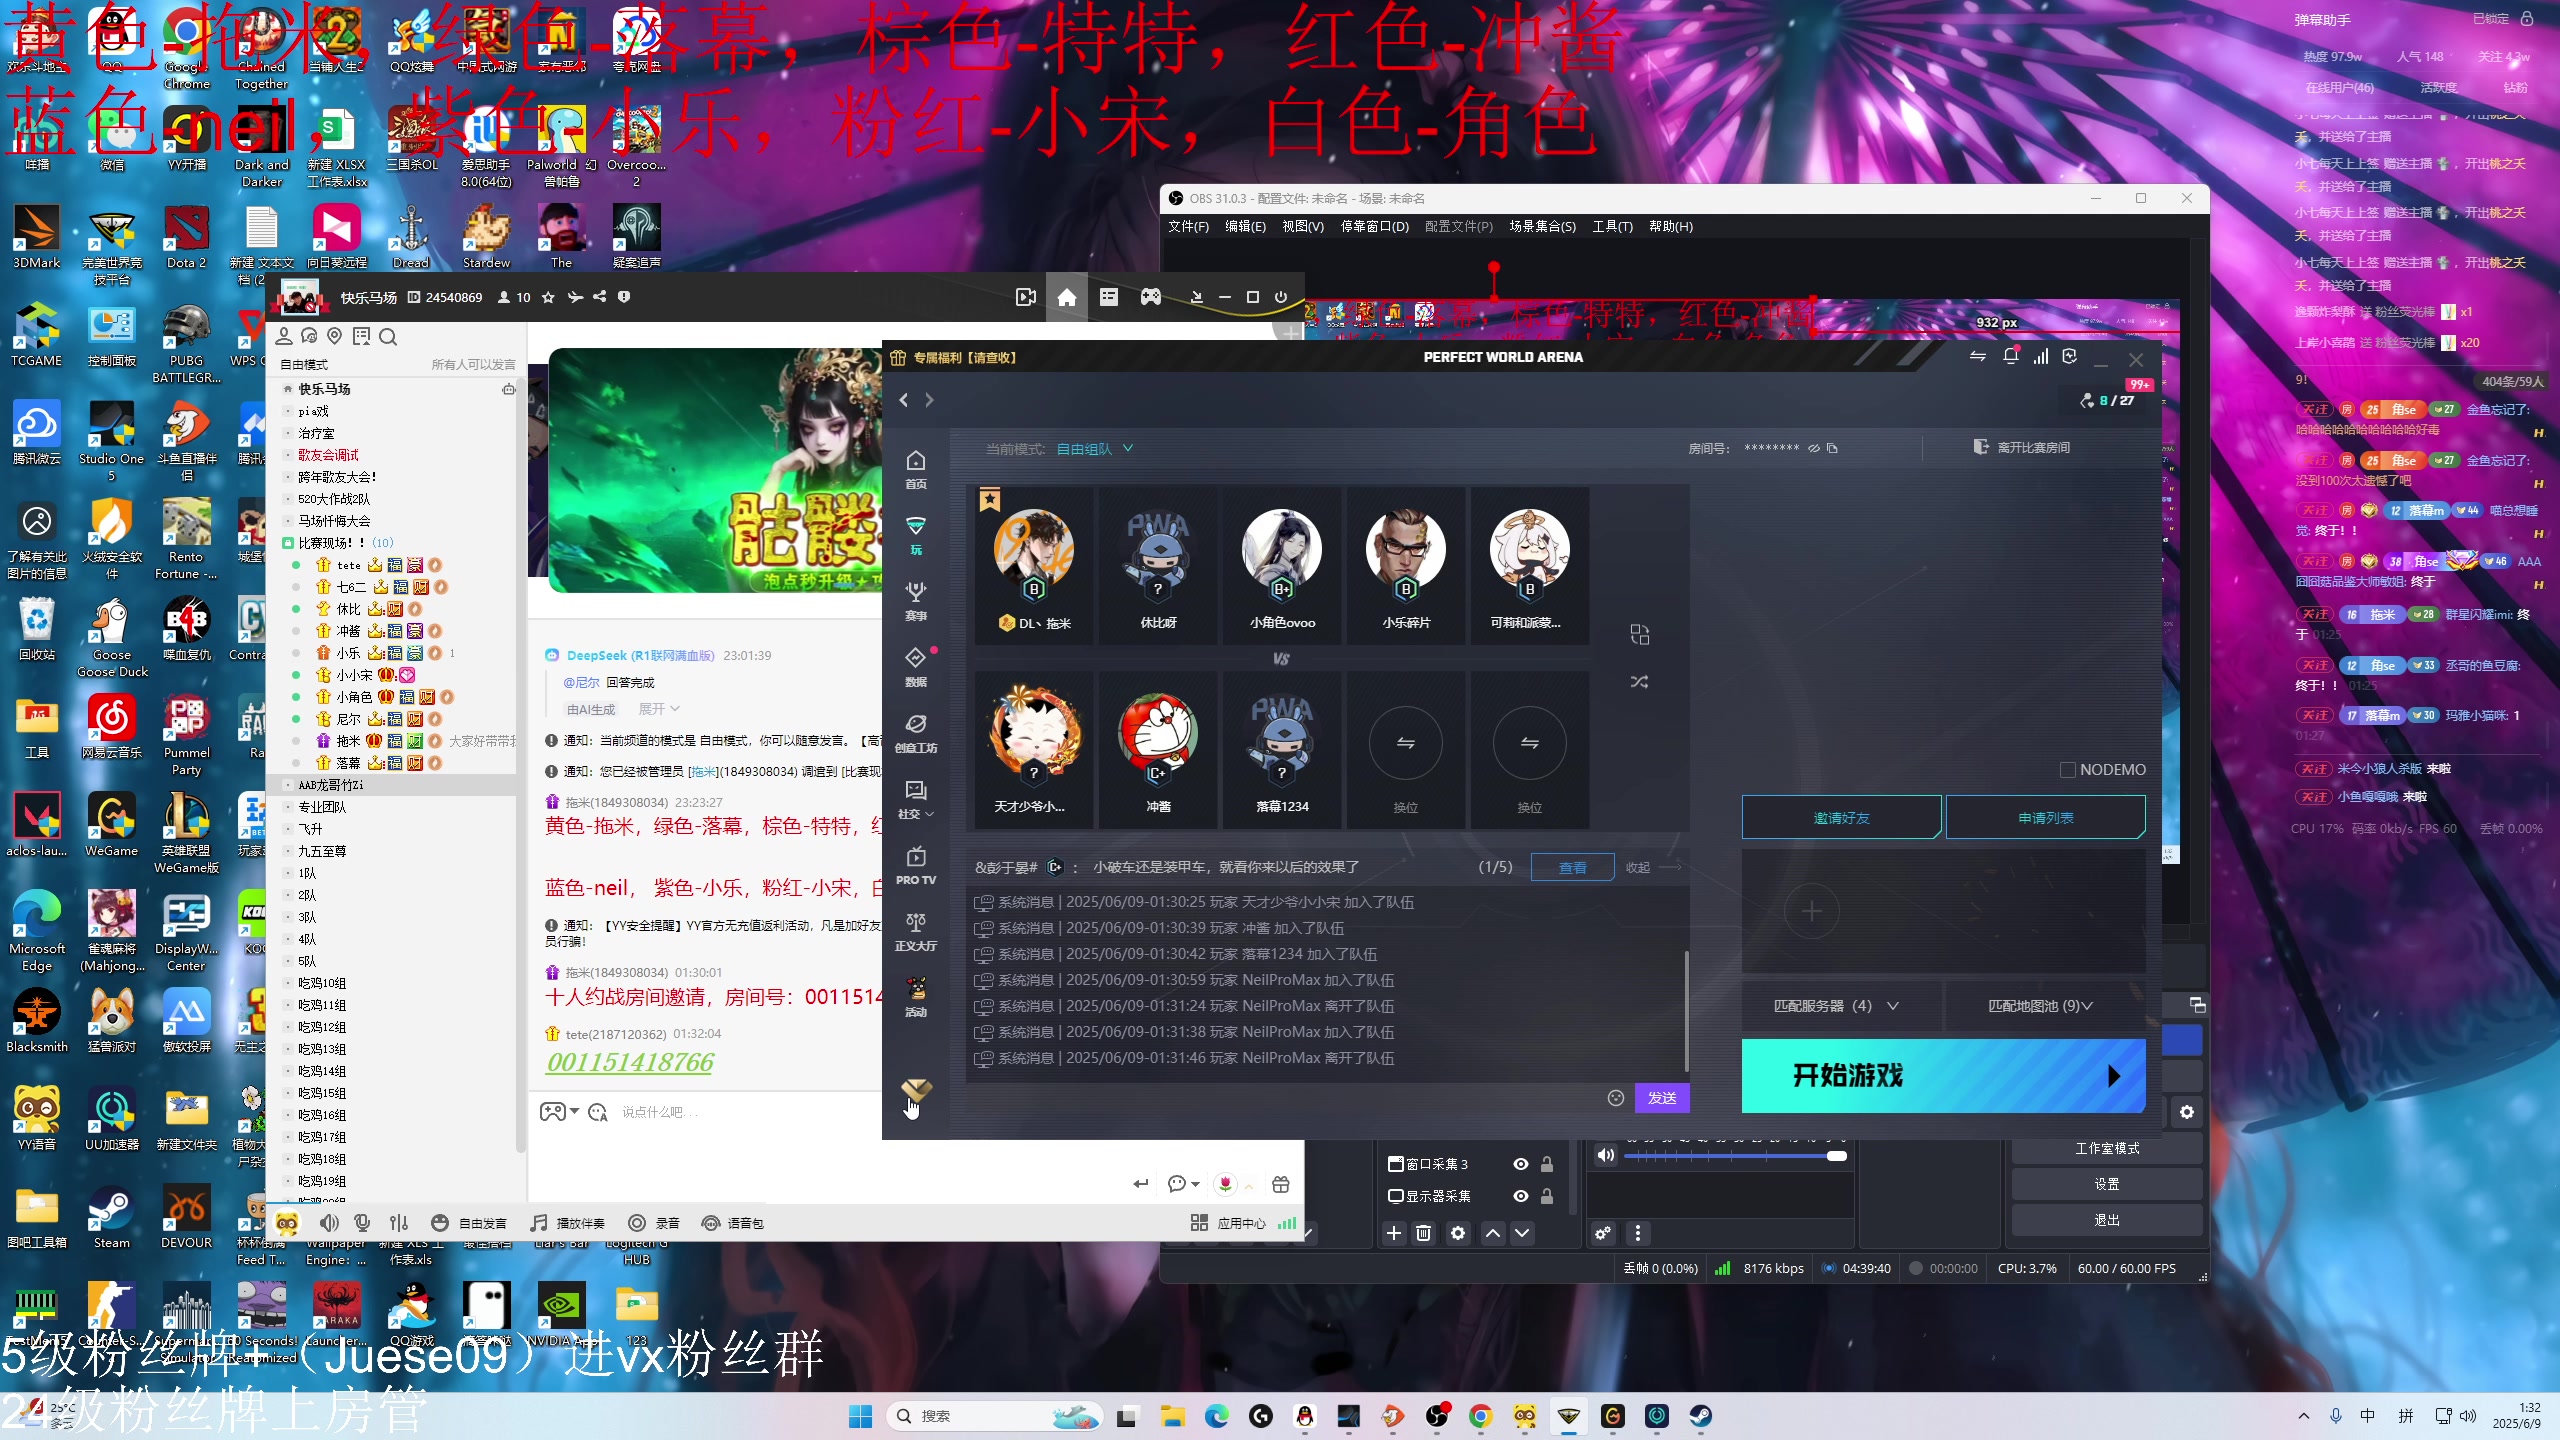Shuffle teams with the random icon
2560x1440 pixels.
point(1639,682)
